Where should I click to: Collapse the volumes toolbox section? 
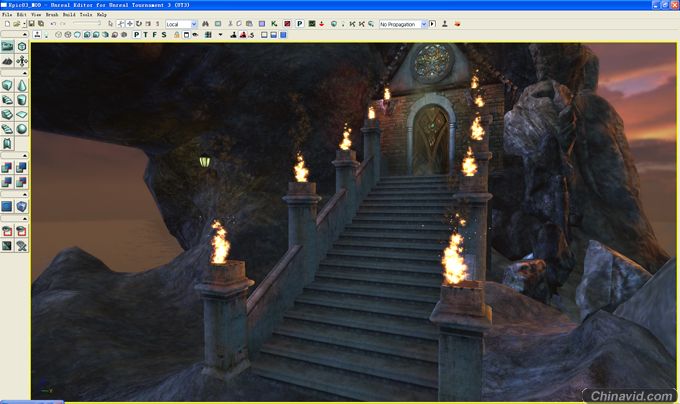click(x=25, y=194)
